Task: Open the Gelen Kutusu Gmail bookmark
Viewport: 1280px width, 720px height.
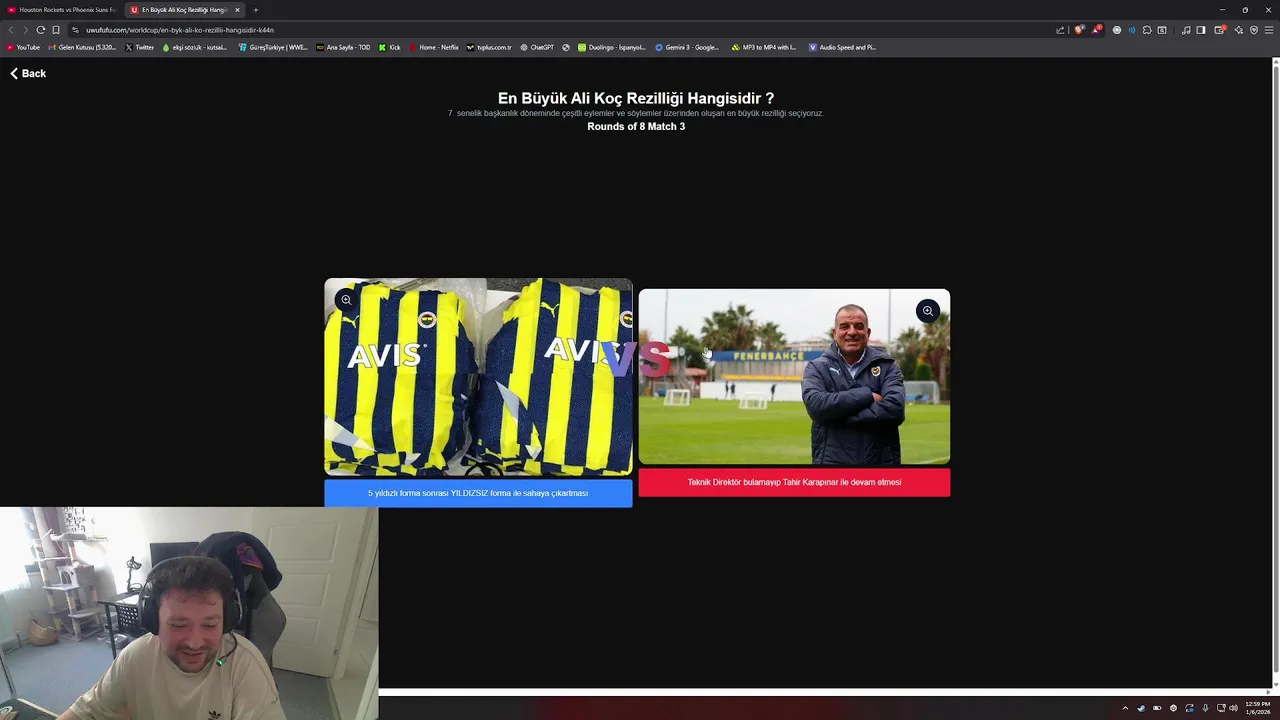Action: [83, 47]
